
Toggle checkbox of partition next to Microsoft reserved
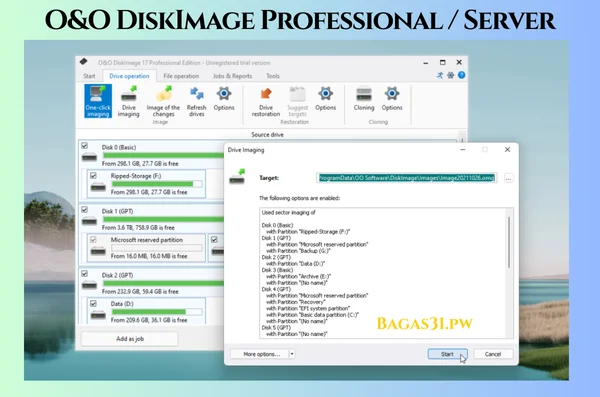(x=214, y=239)
